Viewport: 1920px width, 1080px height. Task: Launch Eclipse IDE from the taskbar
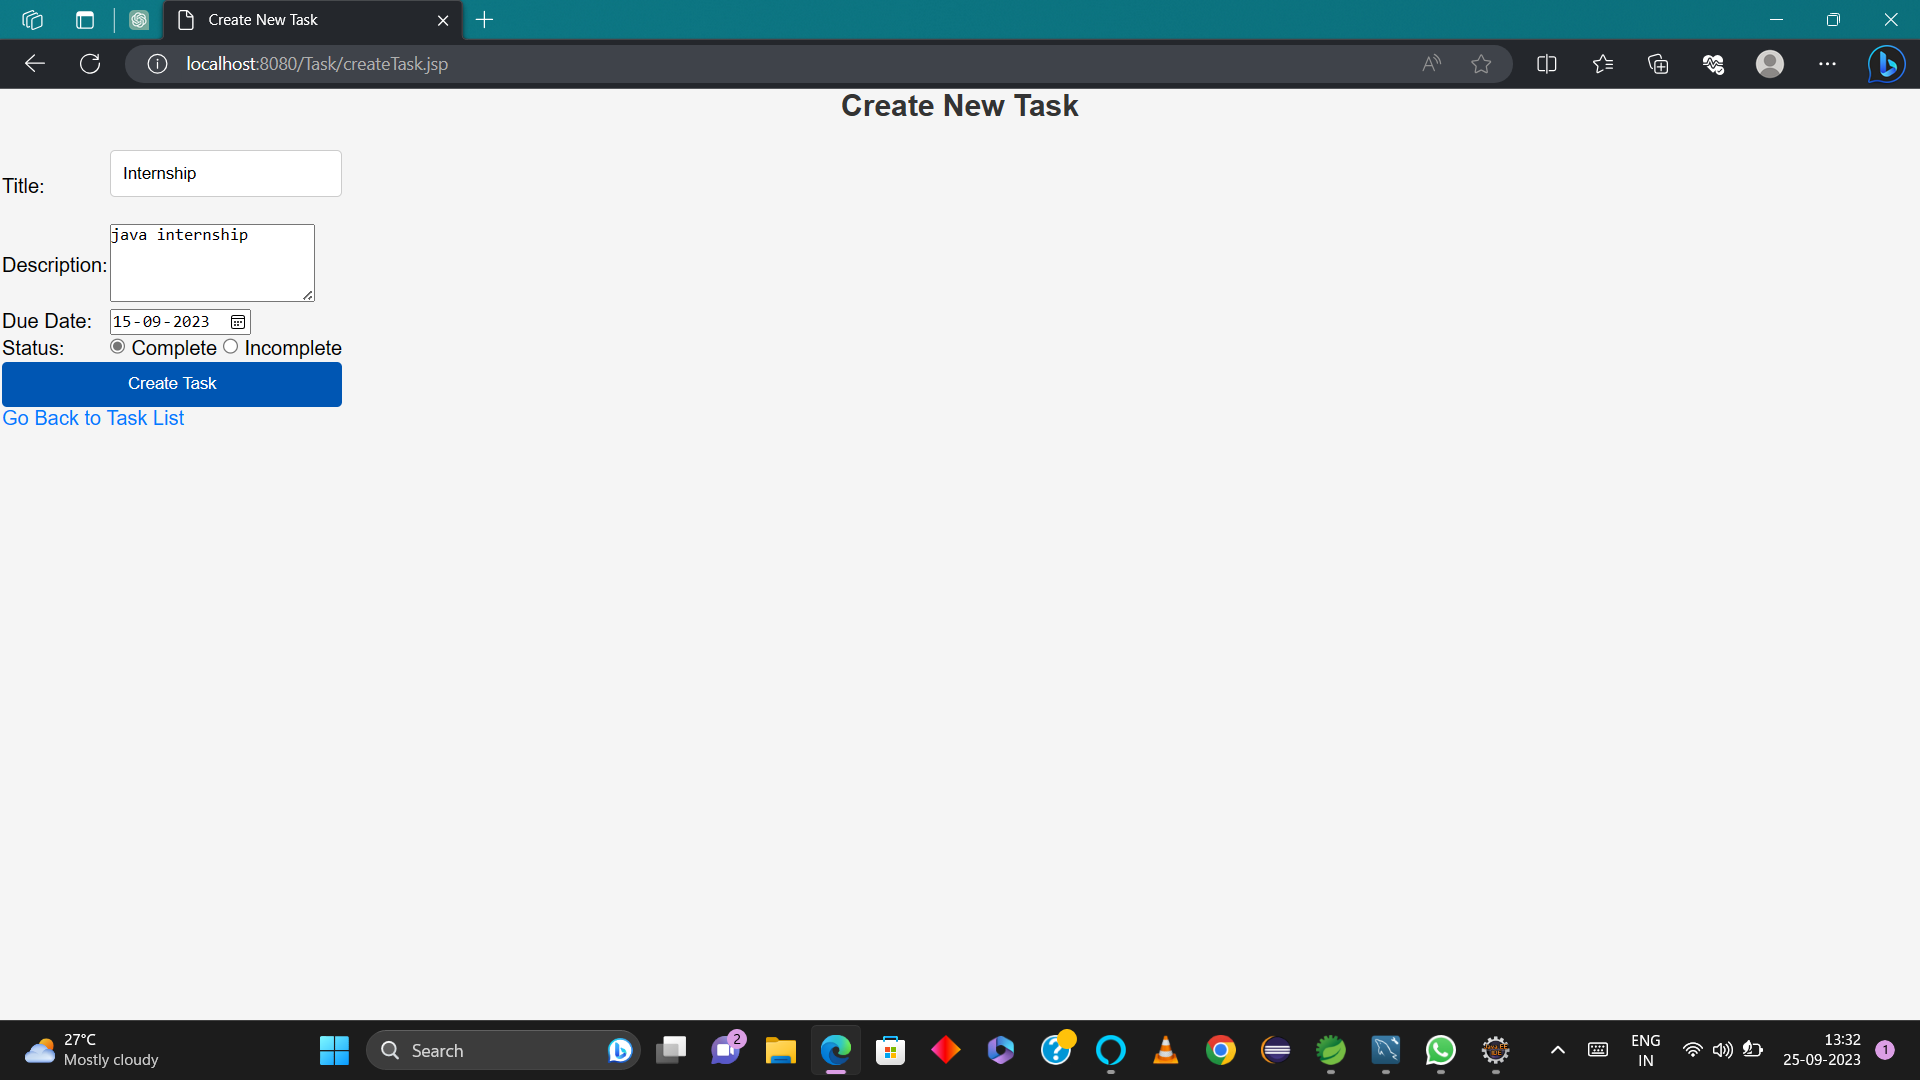[1276, 1050]
